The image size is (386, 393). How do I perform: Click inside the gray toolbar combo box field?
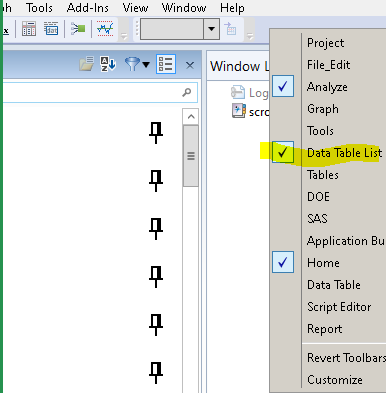[x=172, y=29]
